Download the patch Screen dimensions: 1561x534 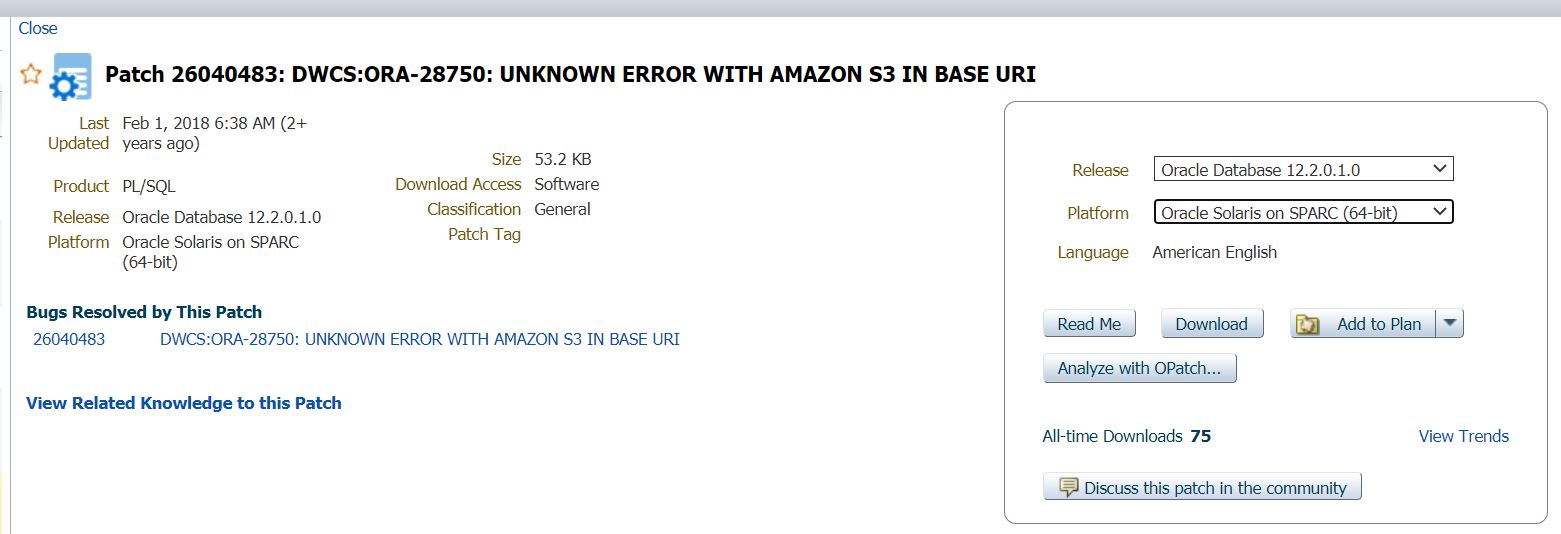[x=1211, y=324]
